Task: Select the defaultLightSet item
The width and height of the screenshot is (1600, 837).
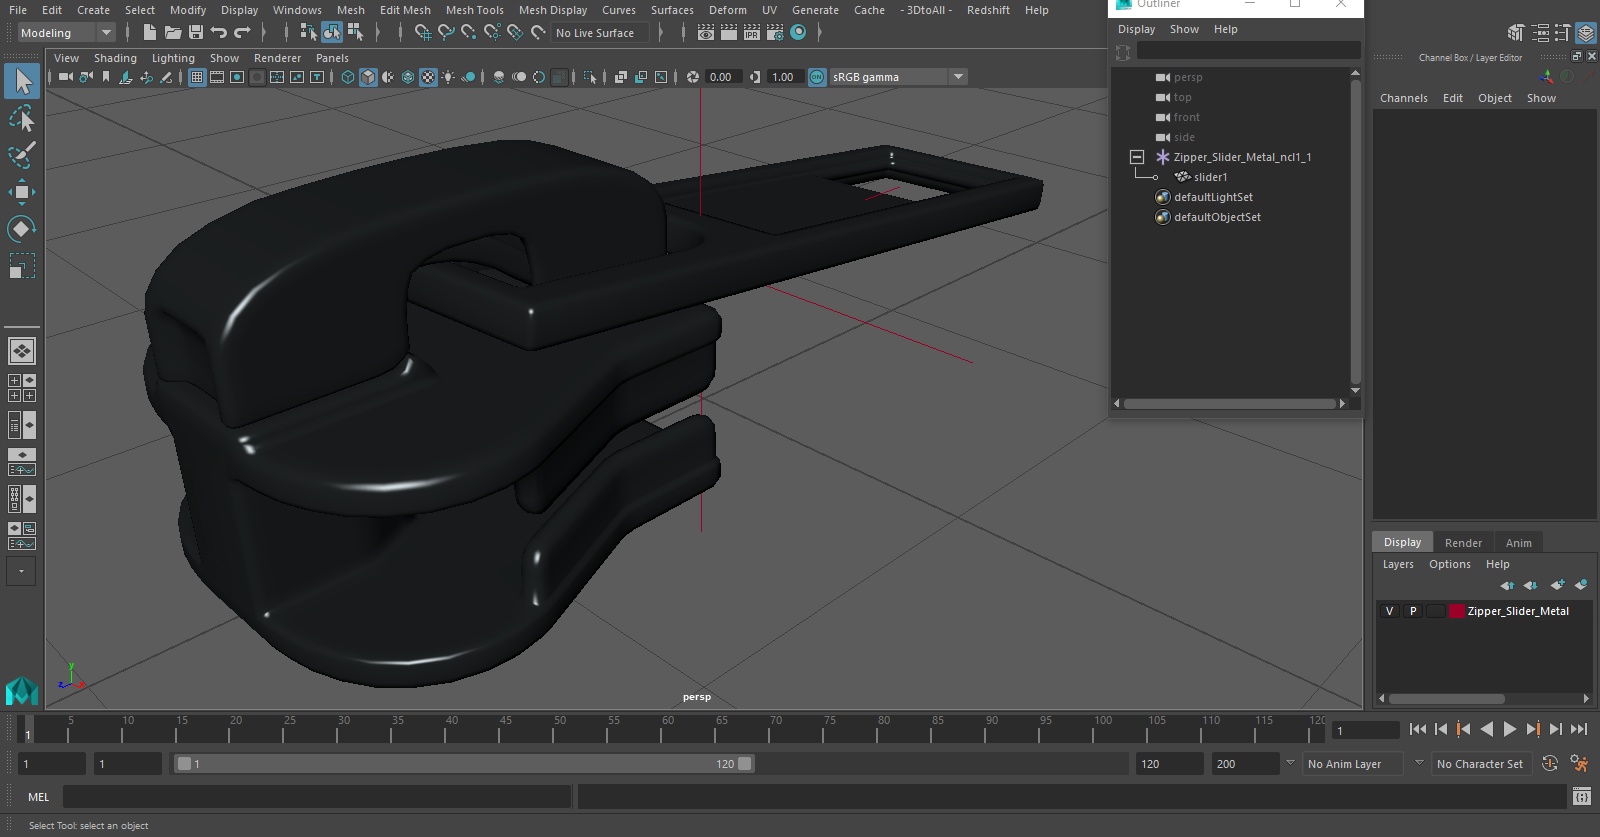Action: tap(1213, 197)
